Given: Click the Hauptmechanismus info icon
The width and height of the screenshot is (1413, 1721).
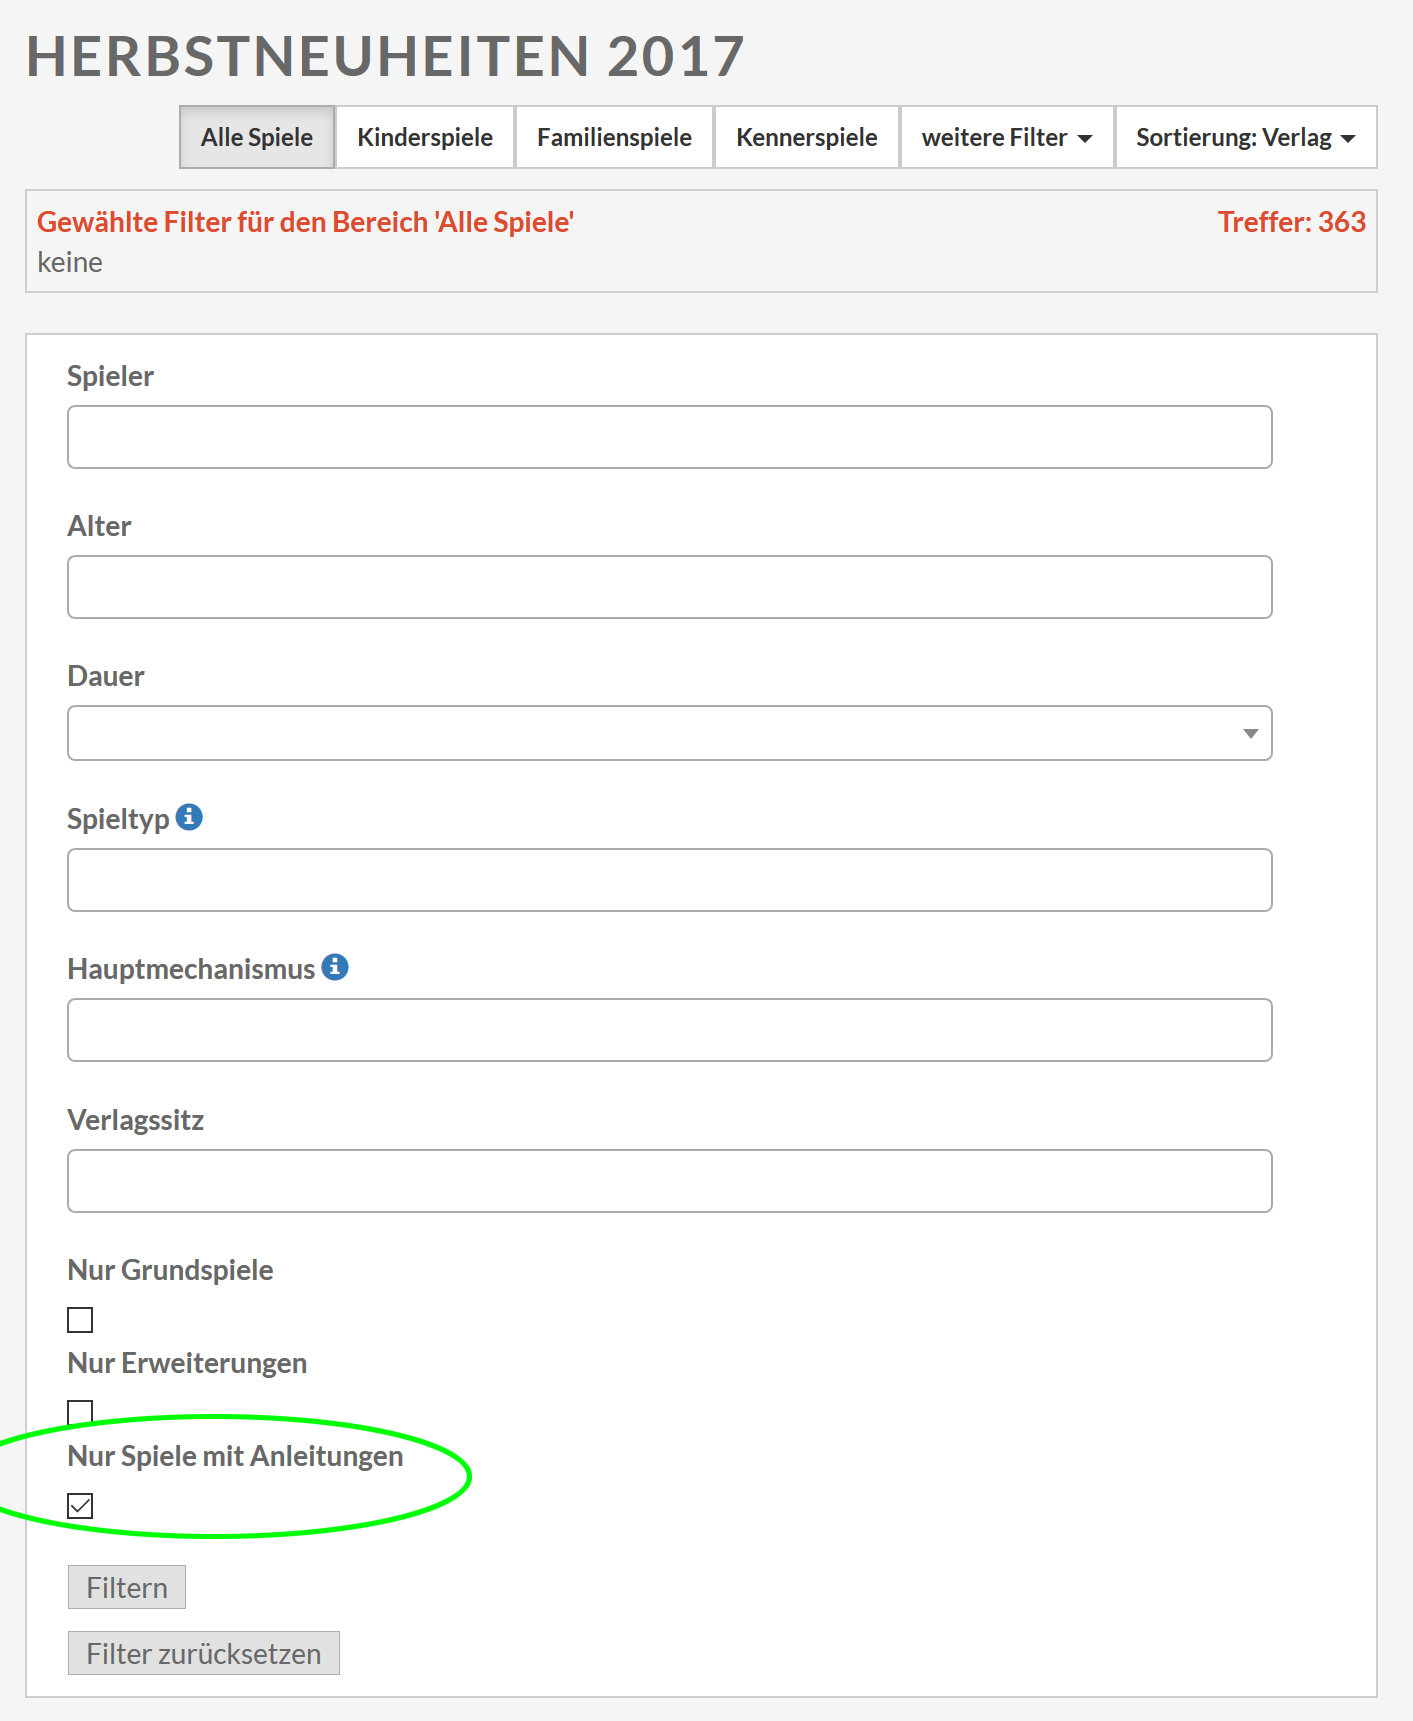Looking at the screenshot, I should point(335,967).
